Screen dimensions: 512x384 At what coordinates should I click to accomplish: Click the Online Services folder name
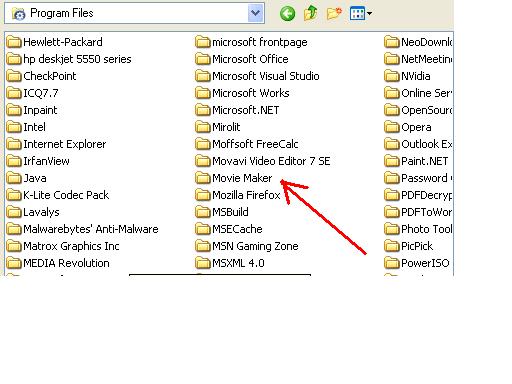pos(427,93)
